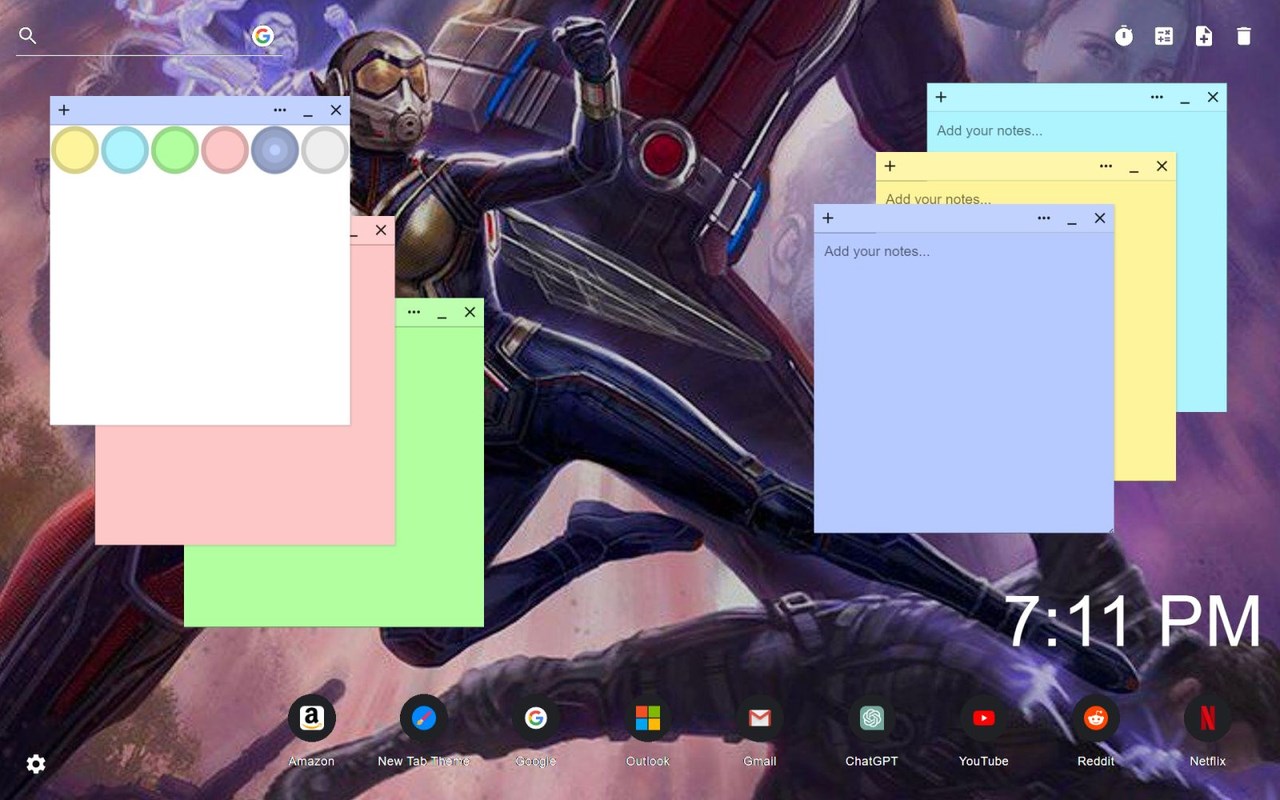Image resolution: width=1280 pixels, height=800 pixels.
Task: Pick the green note color
Action: 175,150
